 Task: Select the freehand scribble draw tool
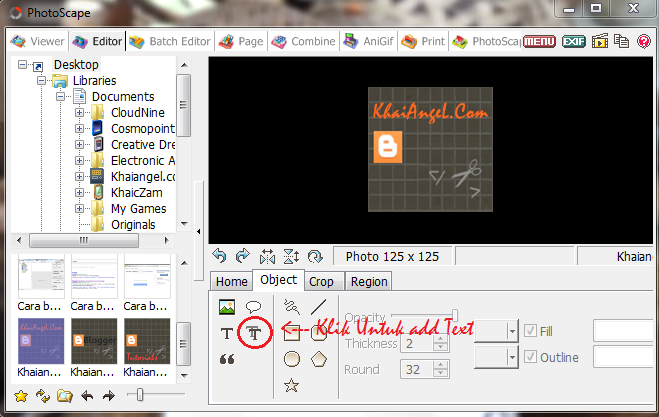pyautogui.click(x=292, y=307)
